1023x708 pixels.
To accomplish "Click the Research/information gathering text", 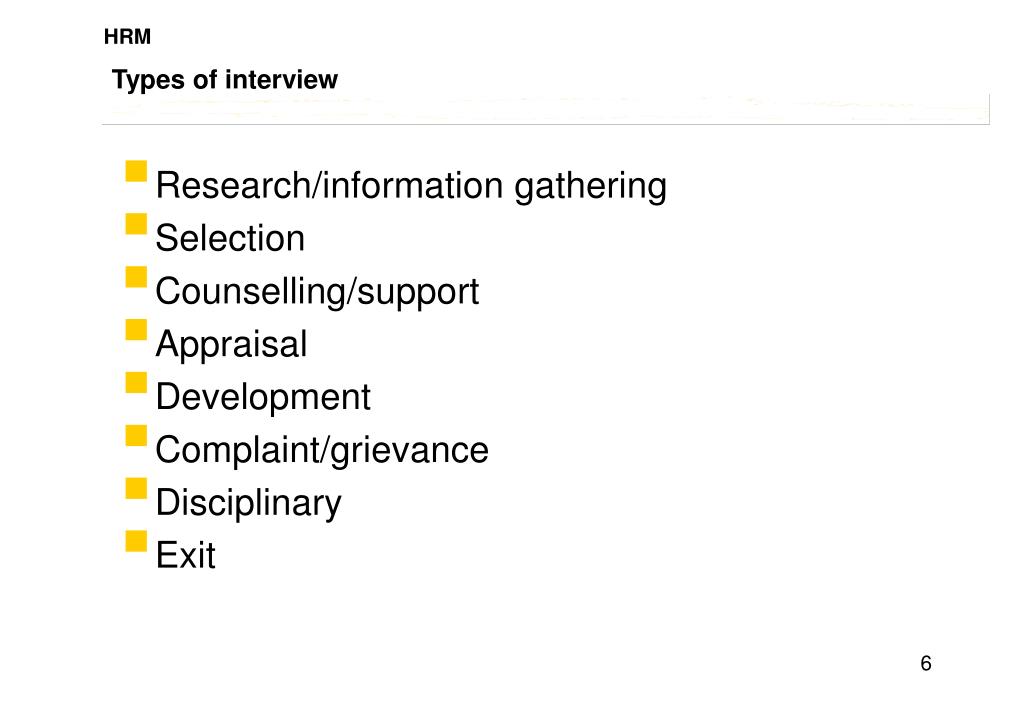I will [411, 186].
